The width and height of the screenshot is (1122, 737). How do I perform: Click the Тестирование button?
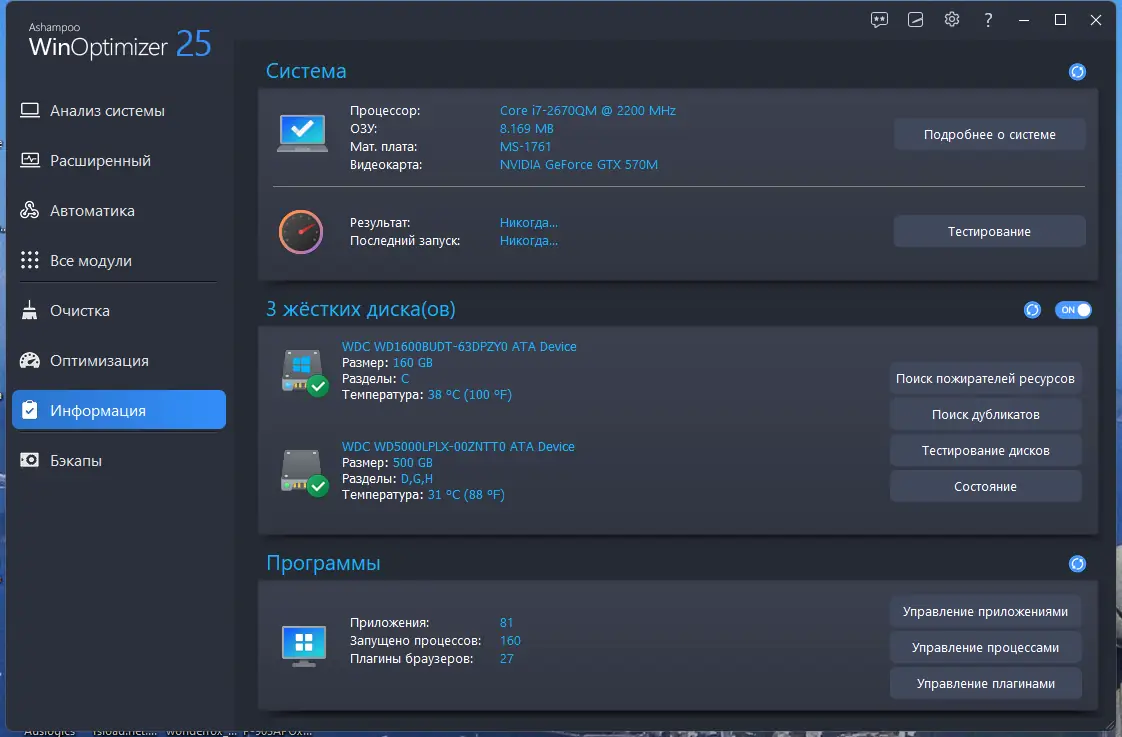pyautogui.click(x=990, y=232)
